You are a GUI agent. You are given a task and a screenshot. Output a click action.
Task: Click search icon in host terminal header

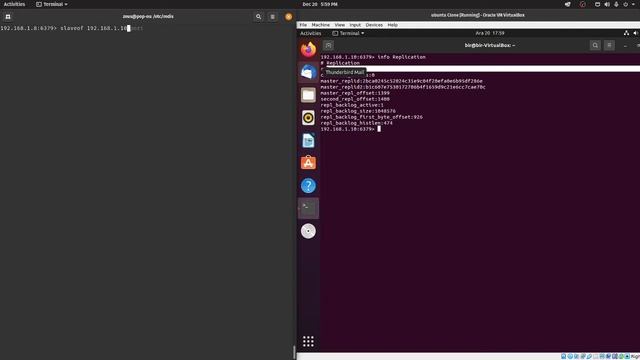click(x=258, y=17)
